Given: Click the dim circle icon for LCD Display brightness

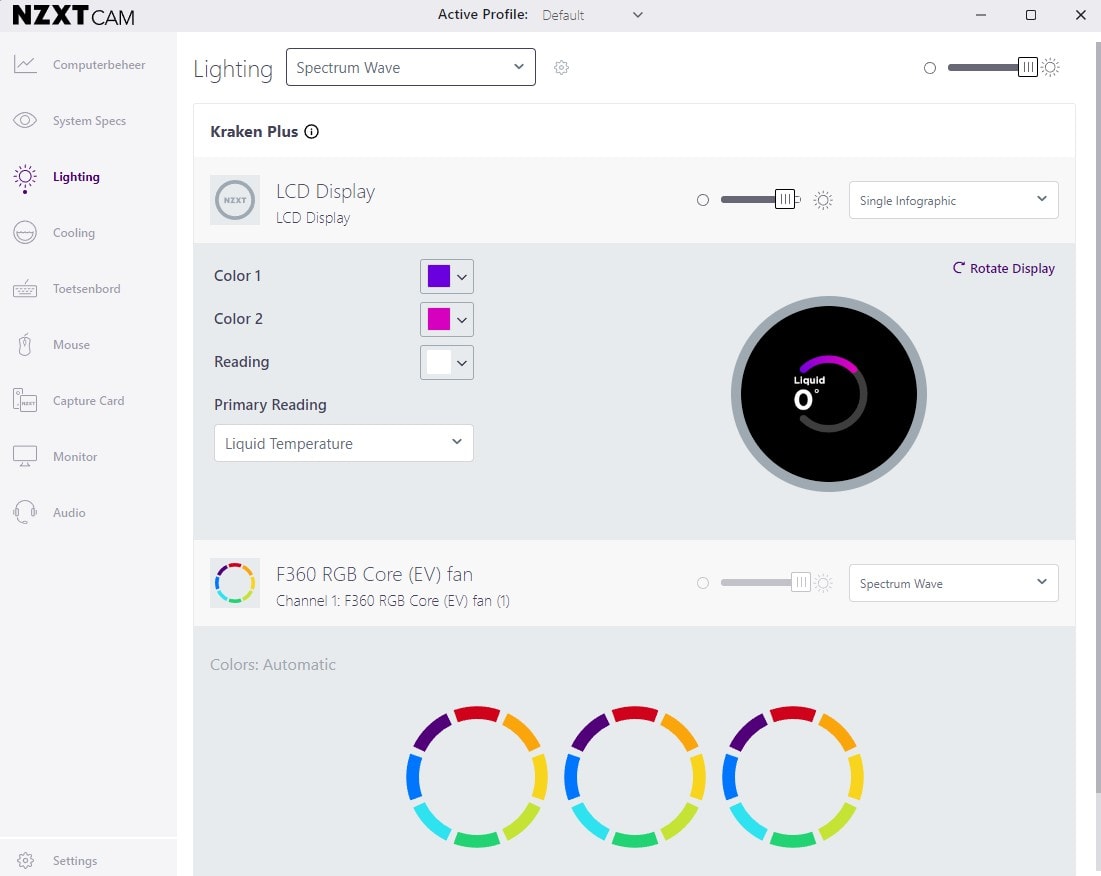Looking at the screenshot, I should click(703, 200).
